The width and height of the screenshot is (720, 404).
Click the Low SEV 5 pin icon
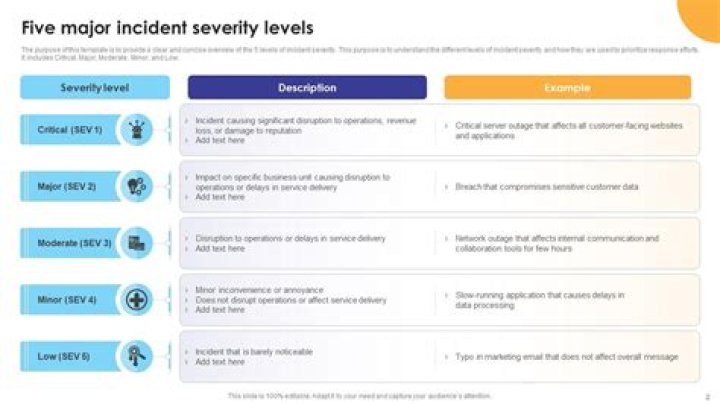click(x=136, y=356)
